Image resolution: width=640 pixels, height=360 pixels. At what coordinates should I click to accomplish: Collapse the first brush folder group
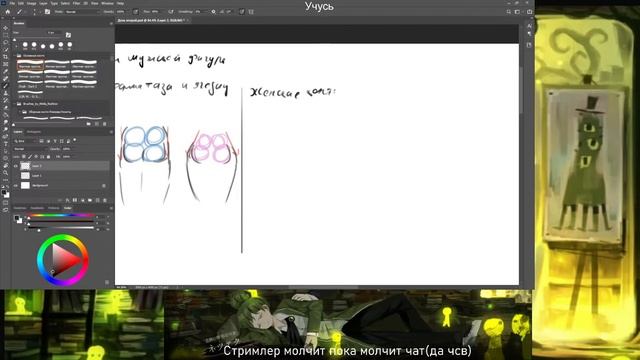(x=15, y=56)
